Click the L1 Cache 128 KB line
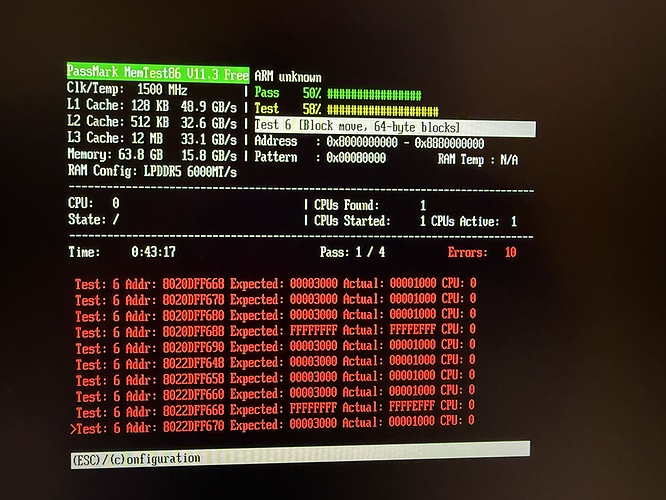The height and width of the screenshot is (500, 666). (152, 105)
